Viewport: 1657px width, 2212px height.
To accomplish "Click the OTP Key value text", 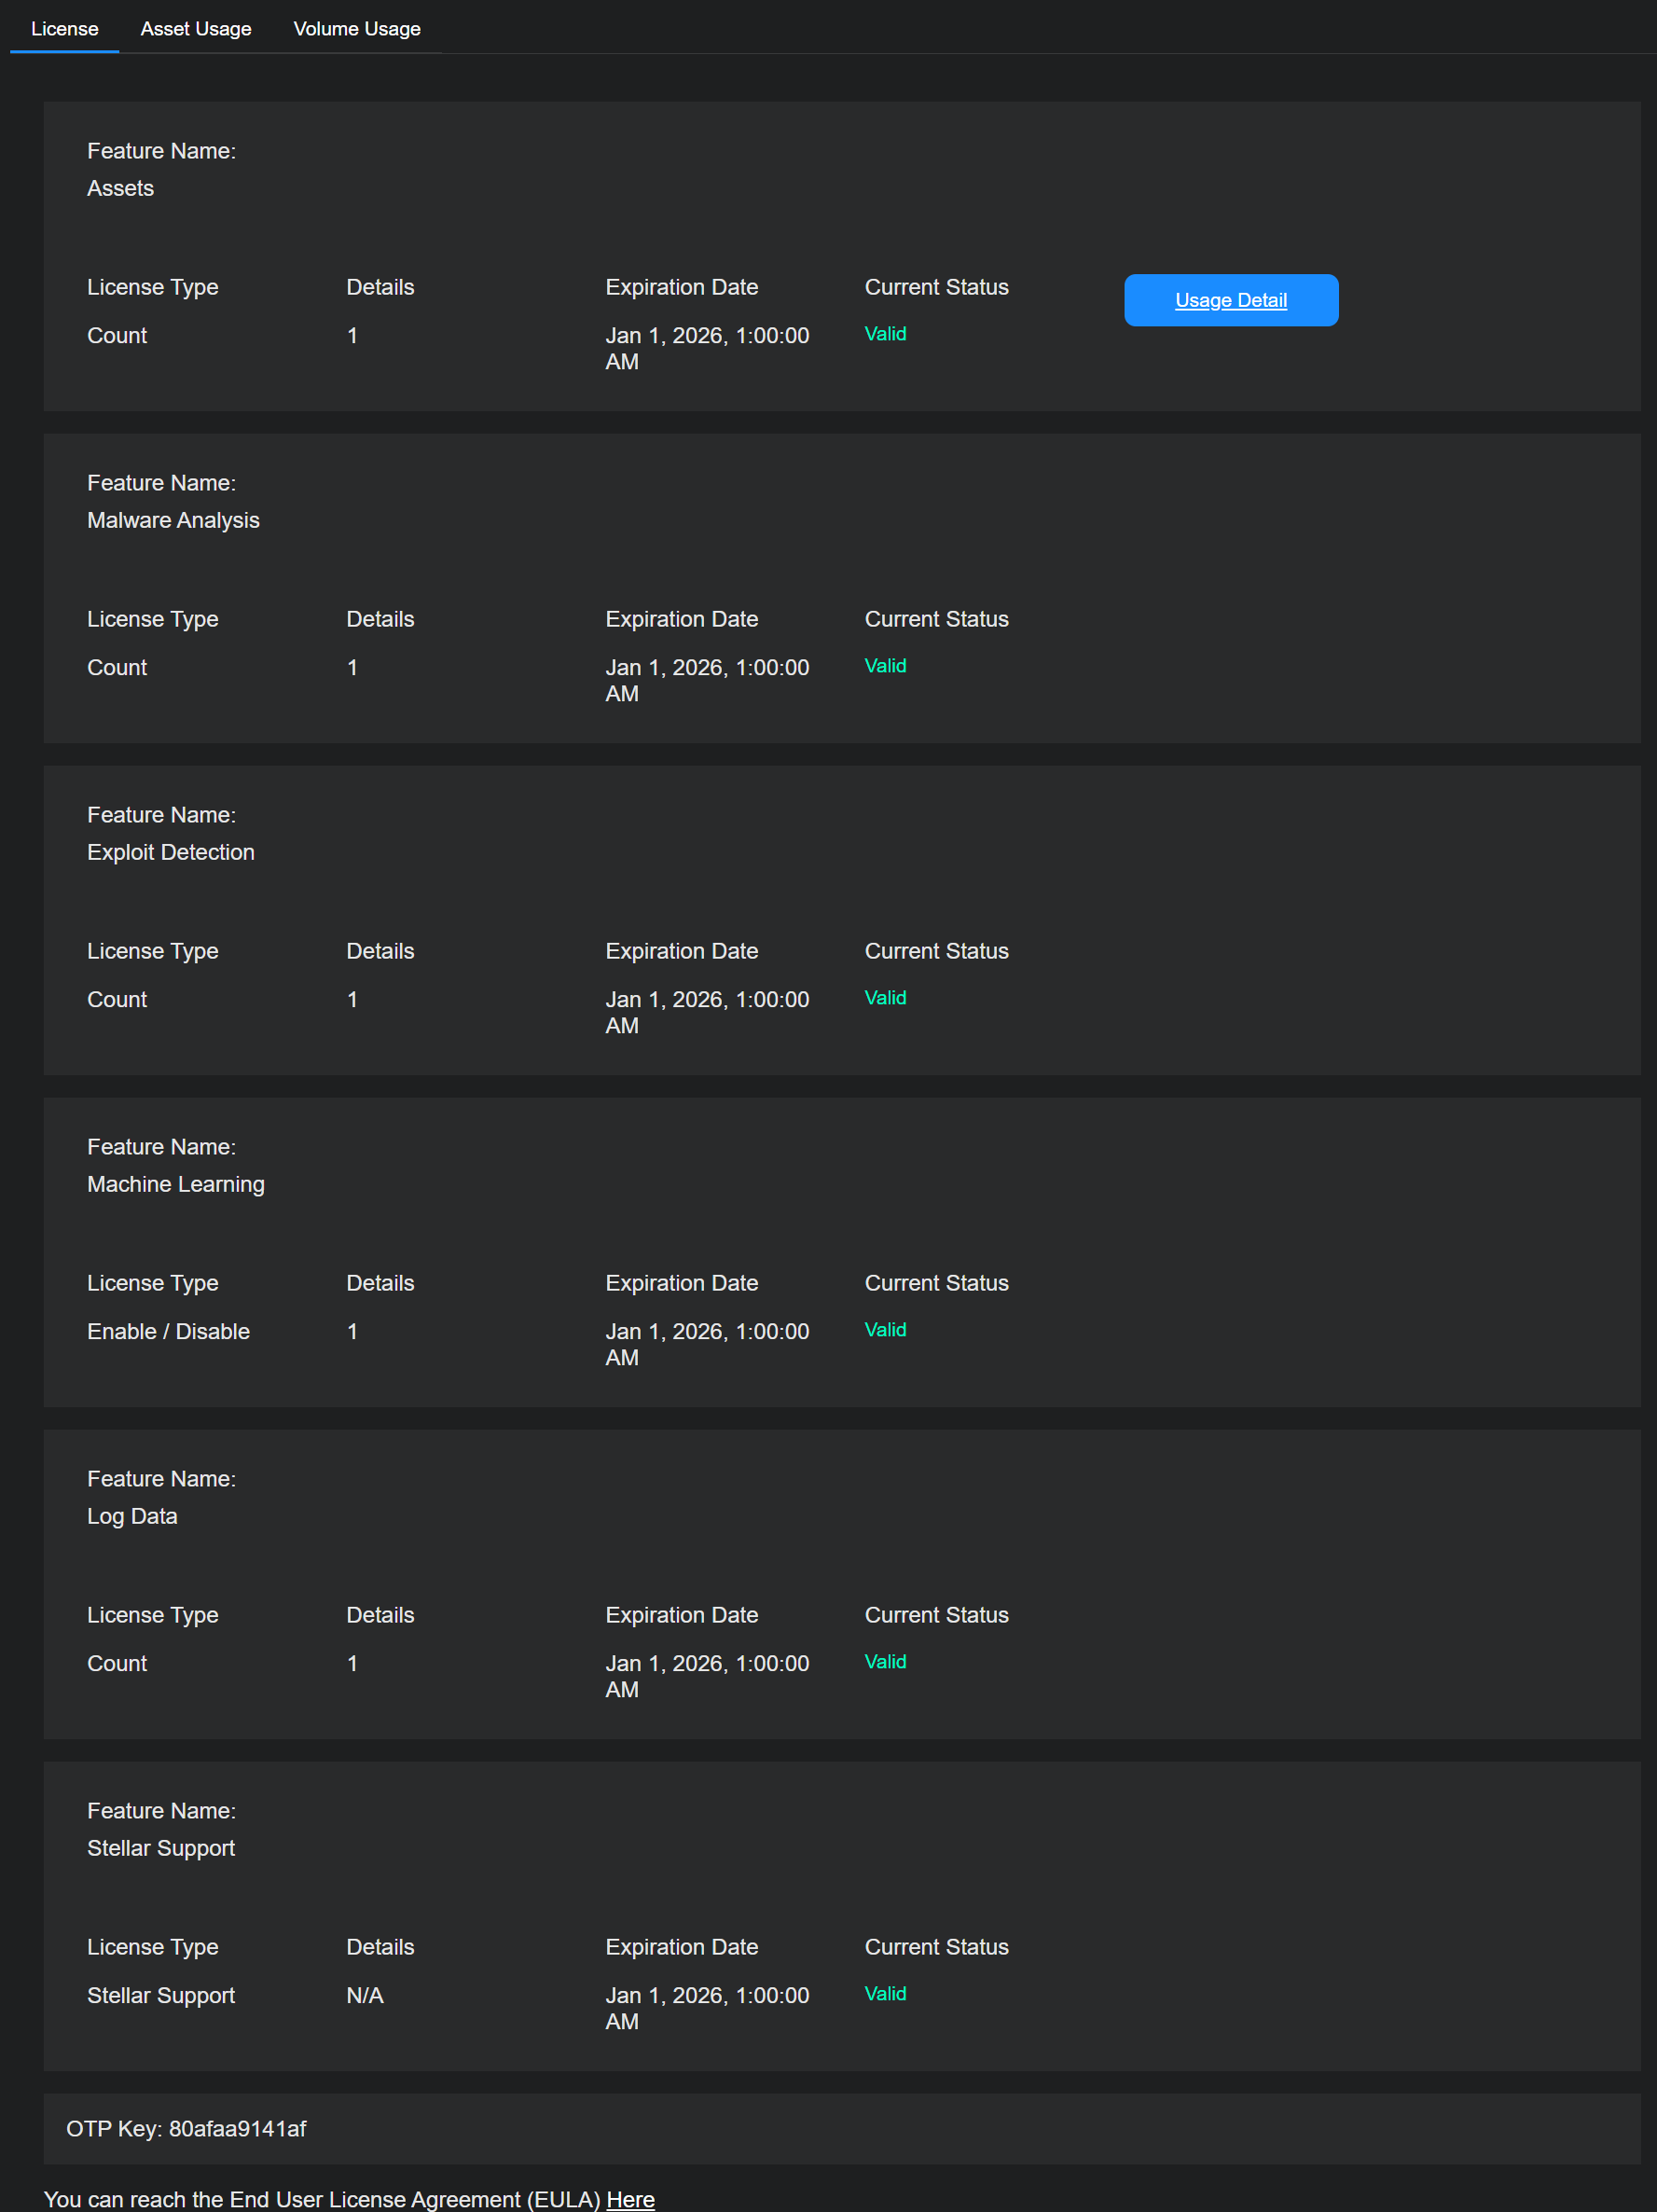I will 237,2129.
